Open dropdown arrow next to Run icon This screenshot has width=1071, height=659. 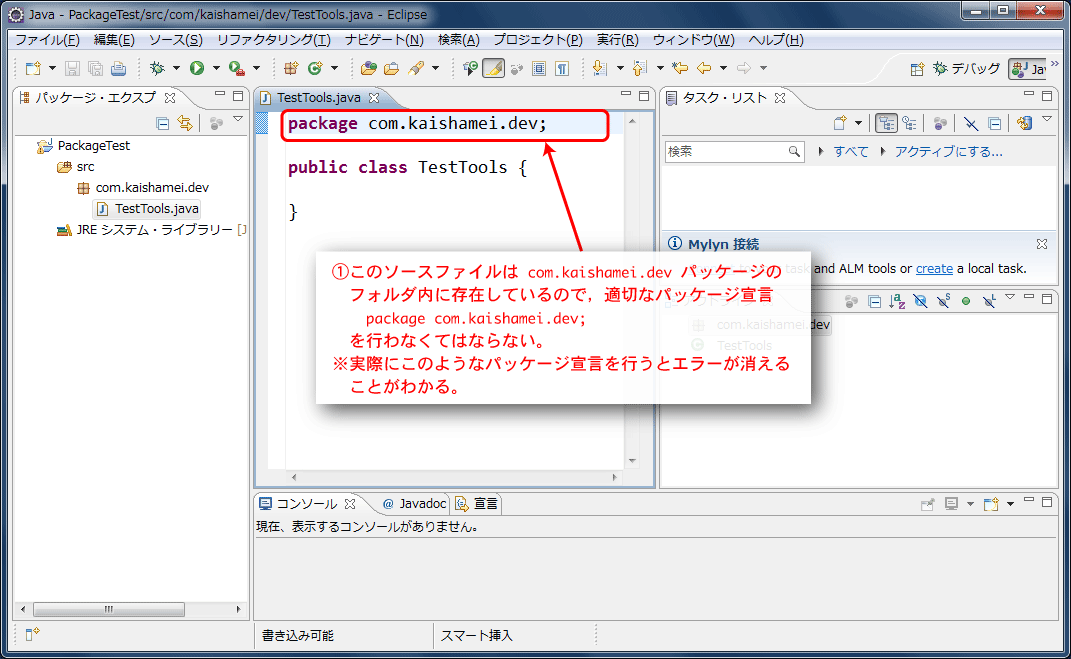pyautogui.click(x=216, y=68)
